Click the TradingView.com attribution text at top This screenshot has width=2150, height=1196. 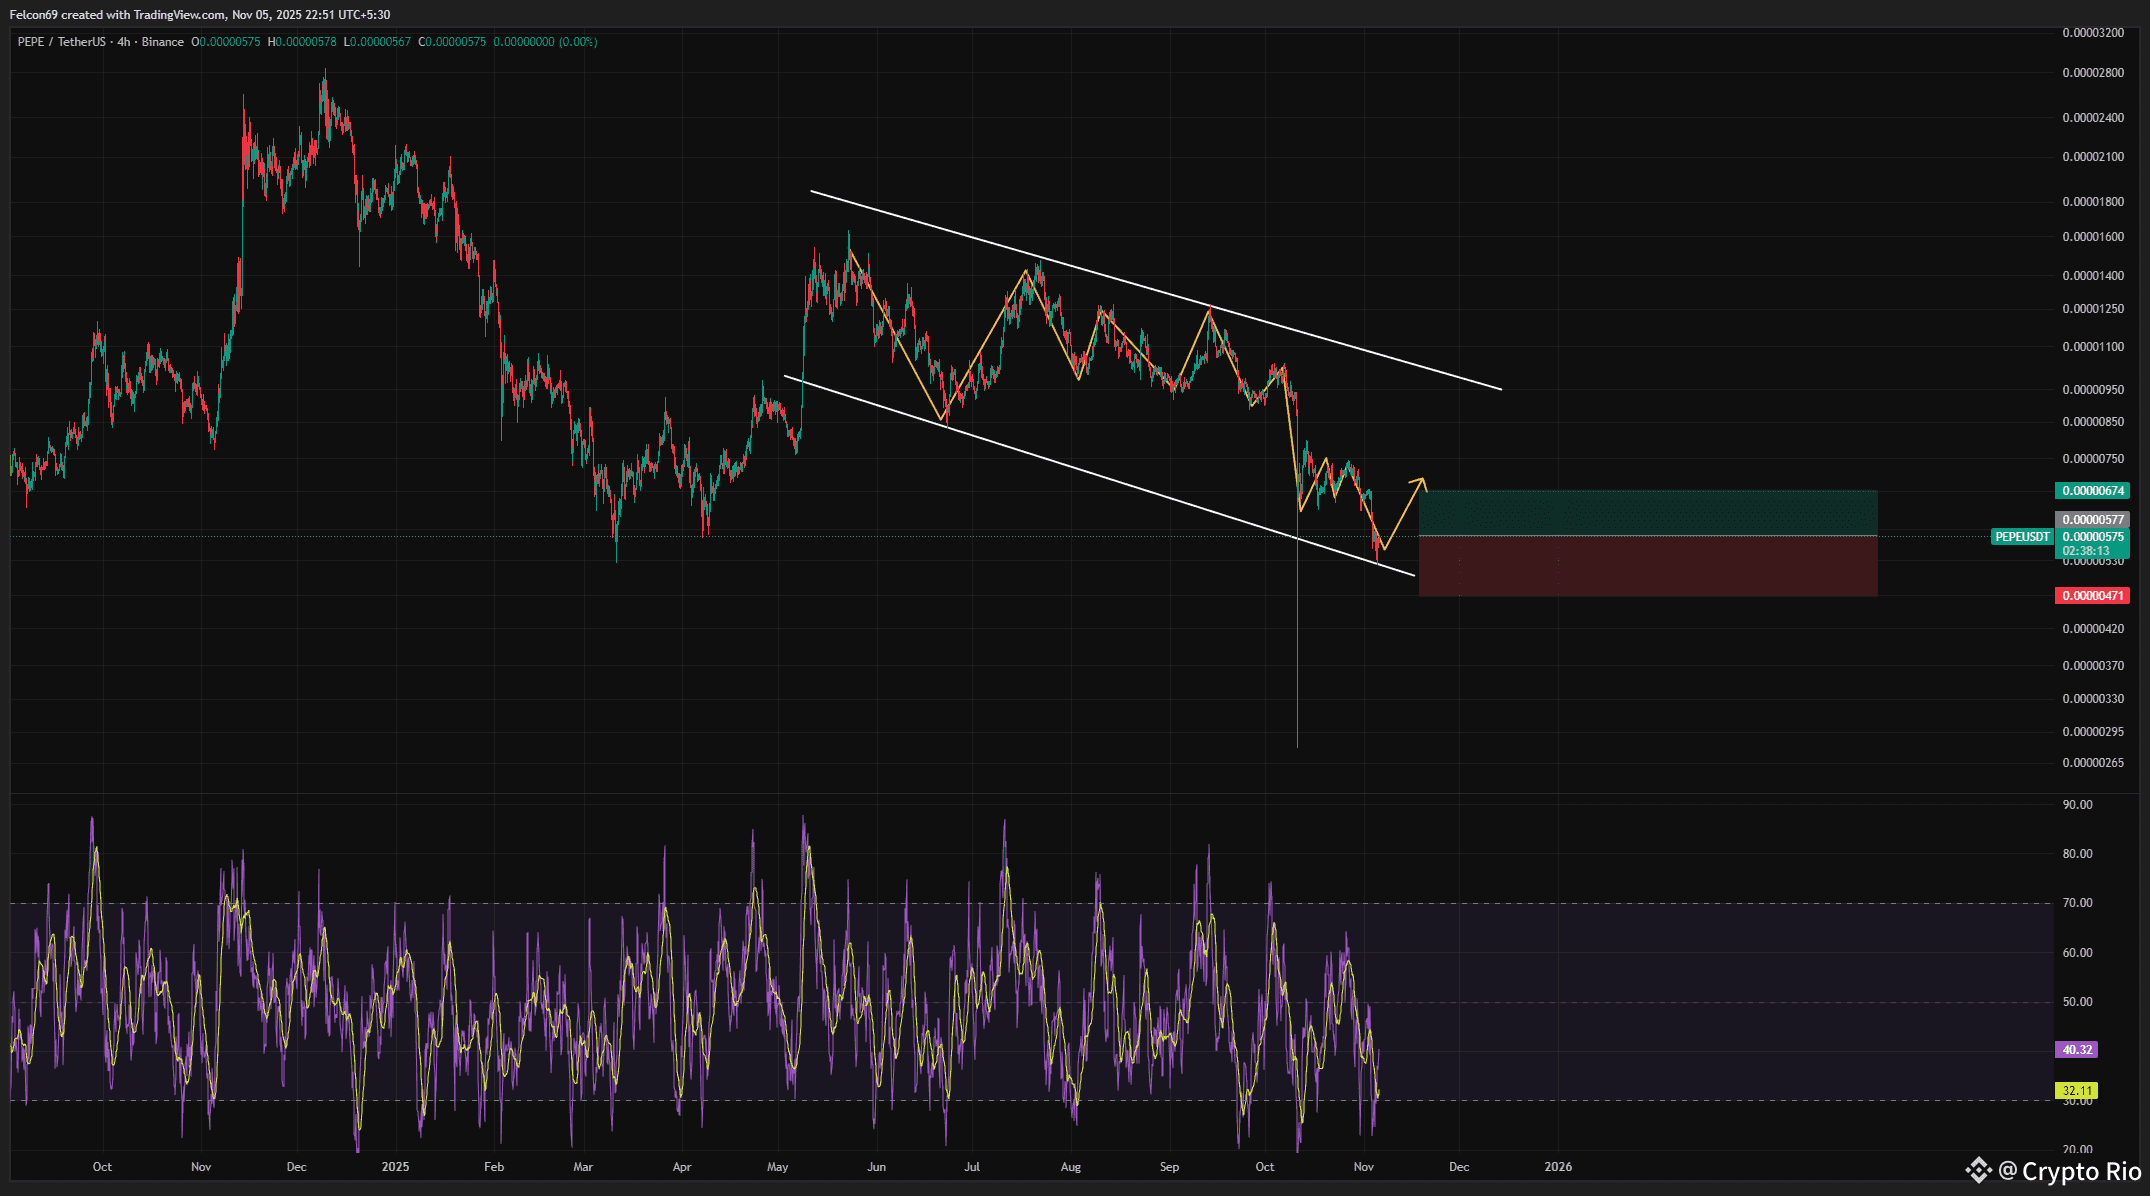[179, 15]
